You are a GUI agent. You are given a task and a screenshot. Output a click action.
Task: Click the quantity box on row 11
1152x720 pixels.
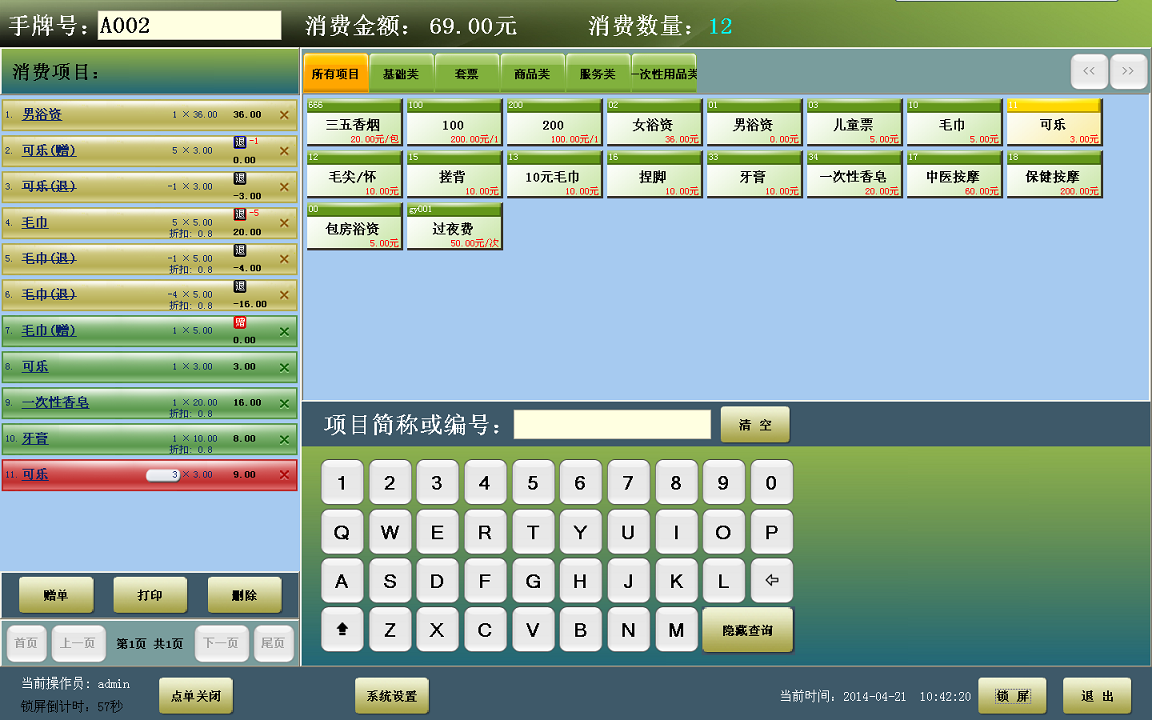click(163, 475)
